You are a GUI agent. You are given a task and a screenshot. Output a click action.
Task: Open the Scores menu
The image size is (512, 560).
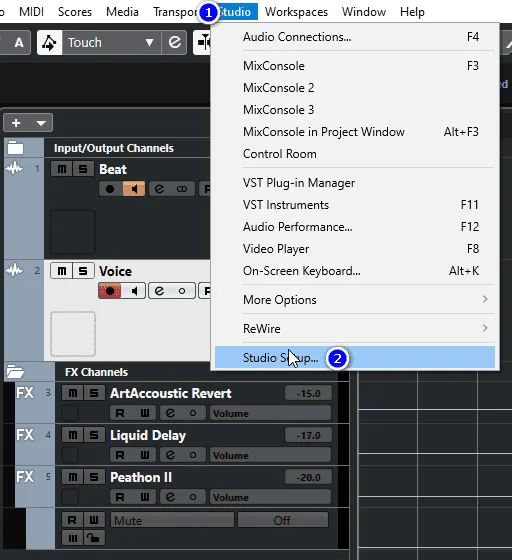(75, 12)
